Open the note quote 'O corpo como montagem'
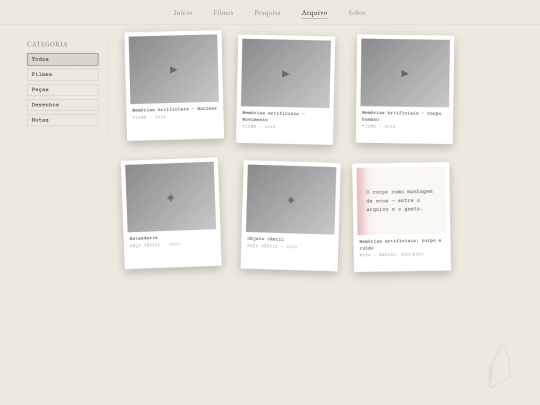 click(x=399, y=200)
